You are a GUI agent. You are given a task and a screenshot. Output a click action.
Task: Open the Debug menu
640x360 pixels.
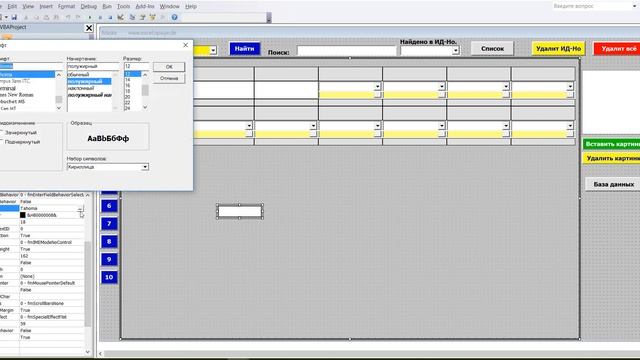click(x=89, y=7)
